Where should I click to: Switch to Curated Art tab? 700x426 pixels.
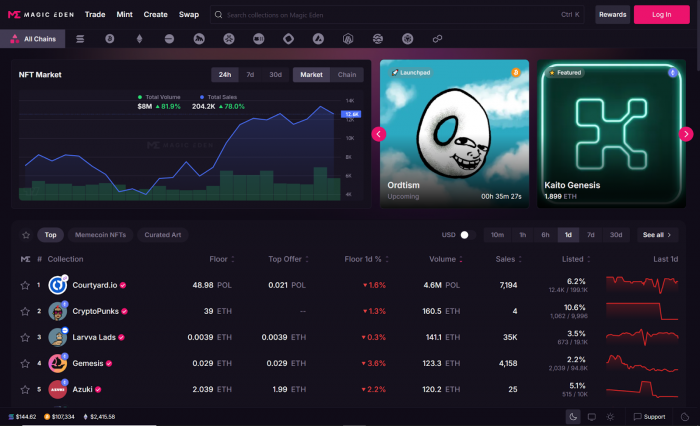[x=163, y=235]
